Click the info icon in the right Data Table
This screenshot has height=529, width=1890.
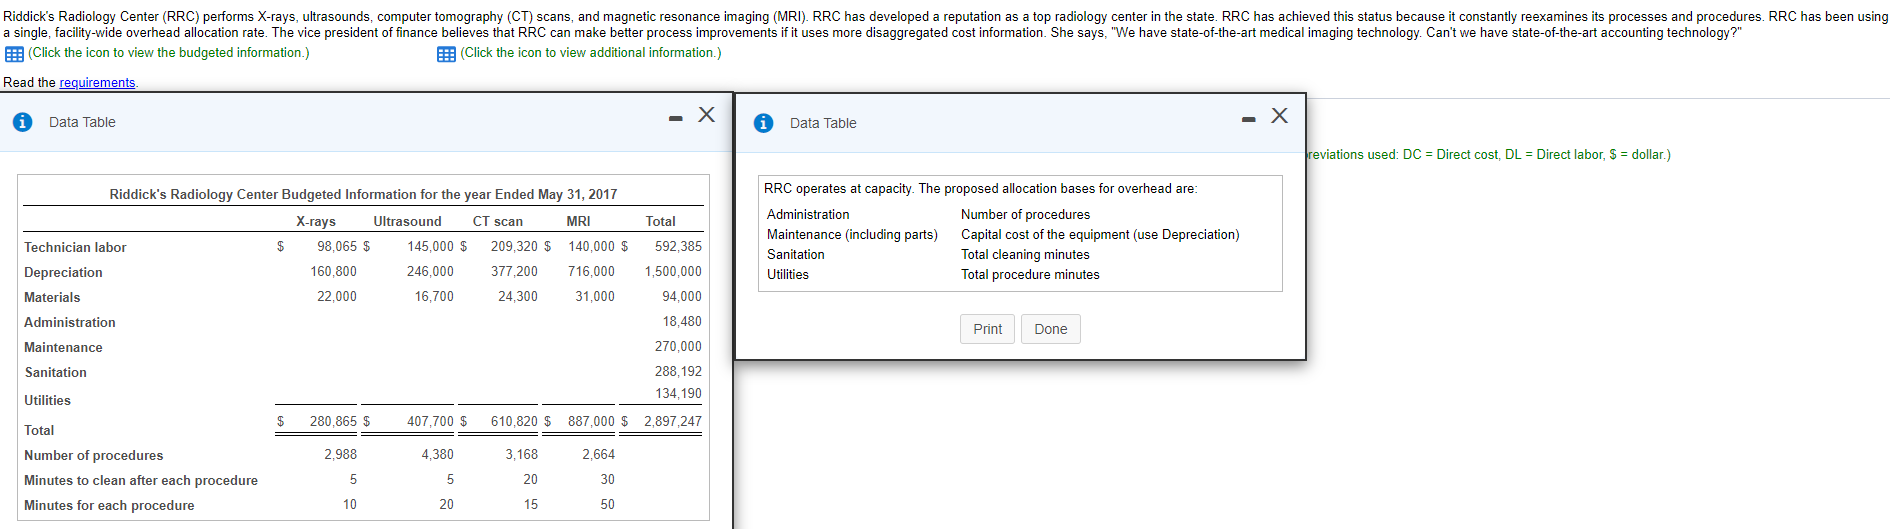click(763, 123)
